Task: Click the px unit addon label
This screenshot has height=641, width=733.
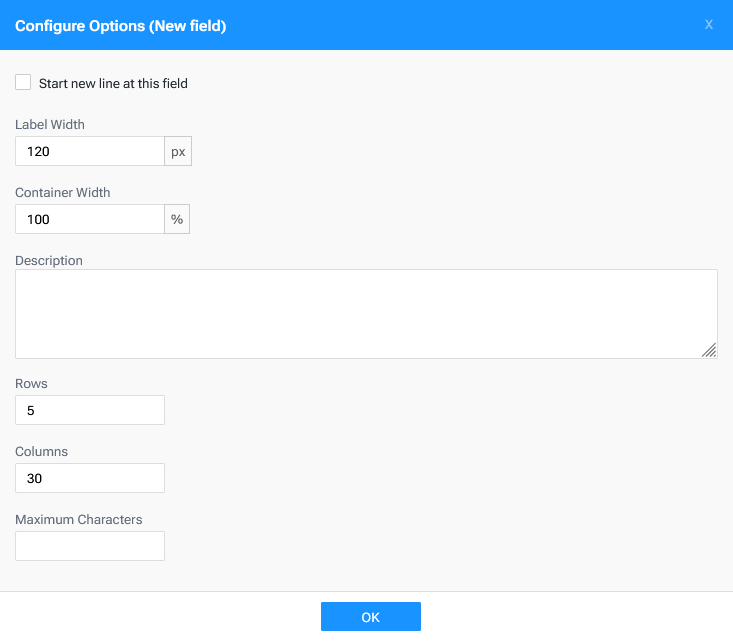Action: click(x=178, y=151)
